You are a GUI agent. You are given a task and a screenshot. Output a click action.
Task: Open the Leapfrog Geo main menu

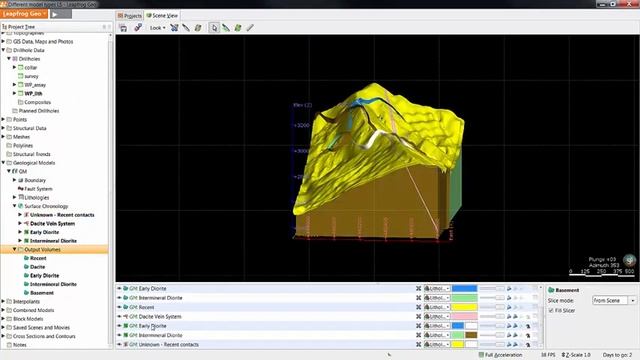[x=24, y=14]
